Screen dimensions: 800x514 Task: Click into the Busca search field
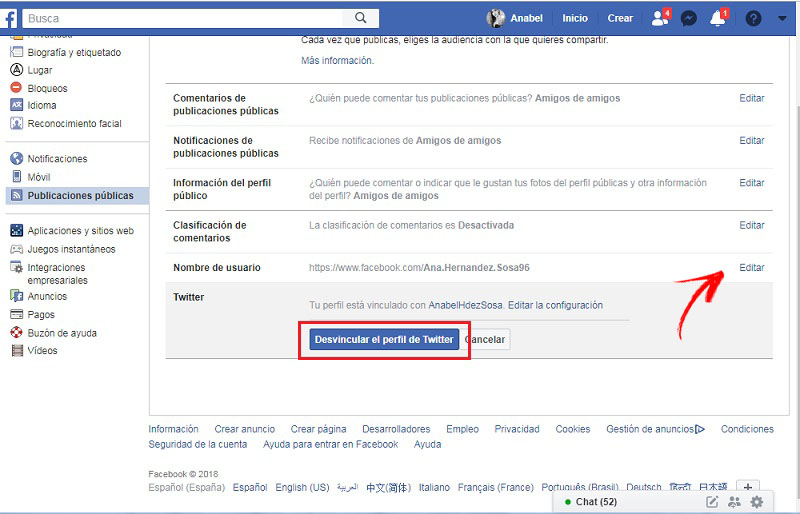pos(183,18)
